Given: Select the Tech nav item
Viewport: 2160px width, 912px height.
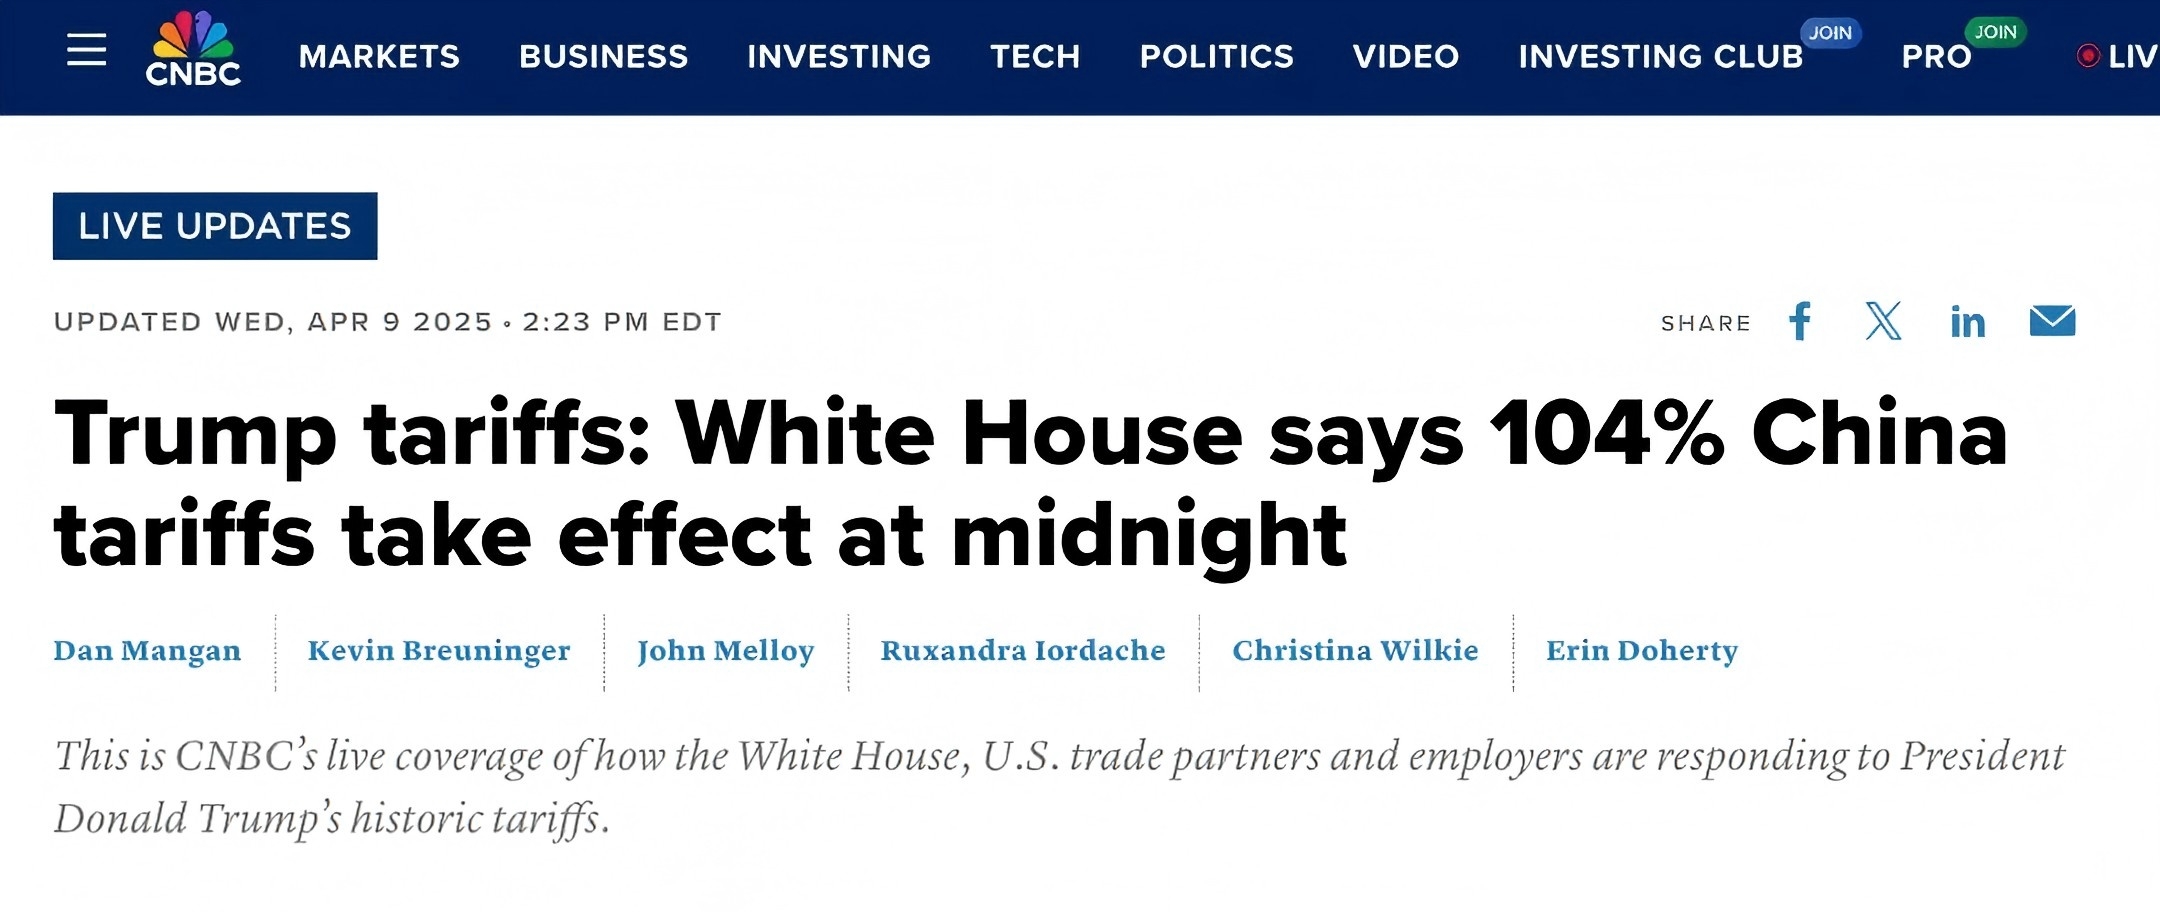Looking at the screenshot, I should [x=1035, y=56].
